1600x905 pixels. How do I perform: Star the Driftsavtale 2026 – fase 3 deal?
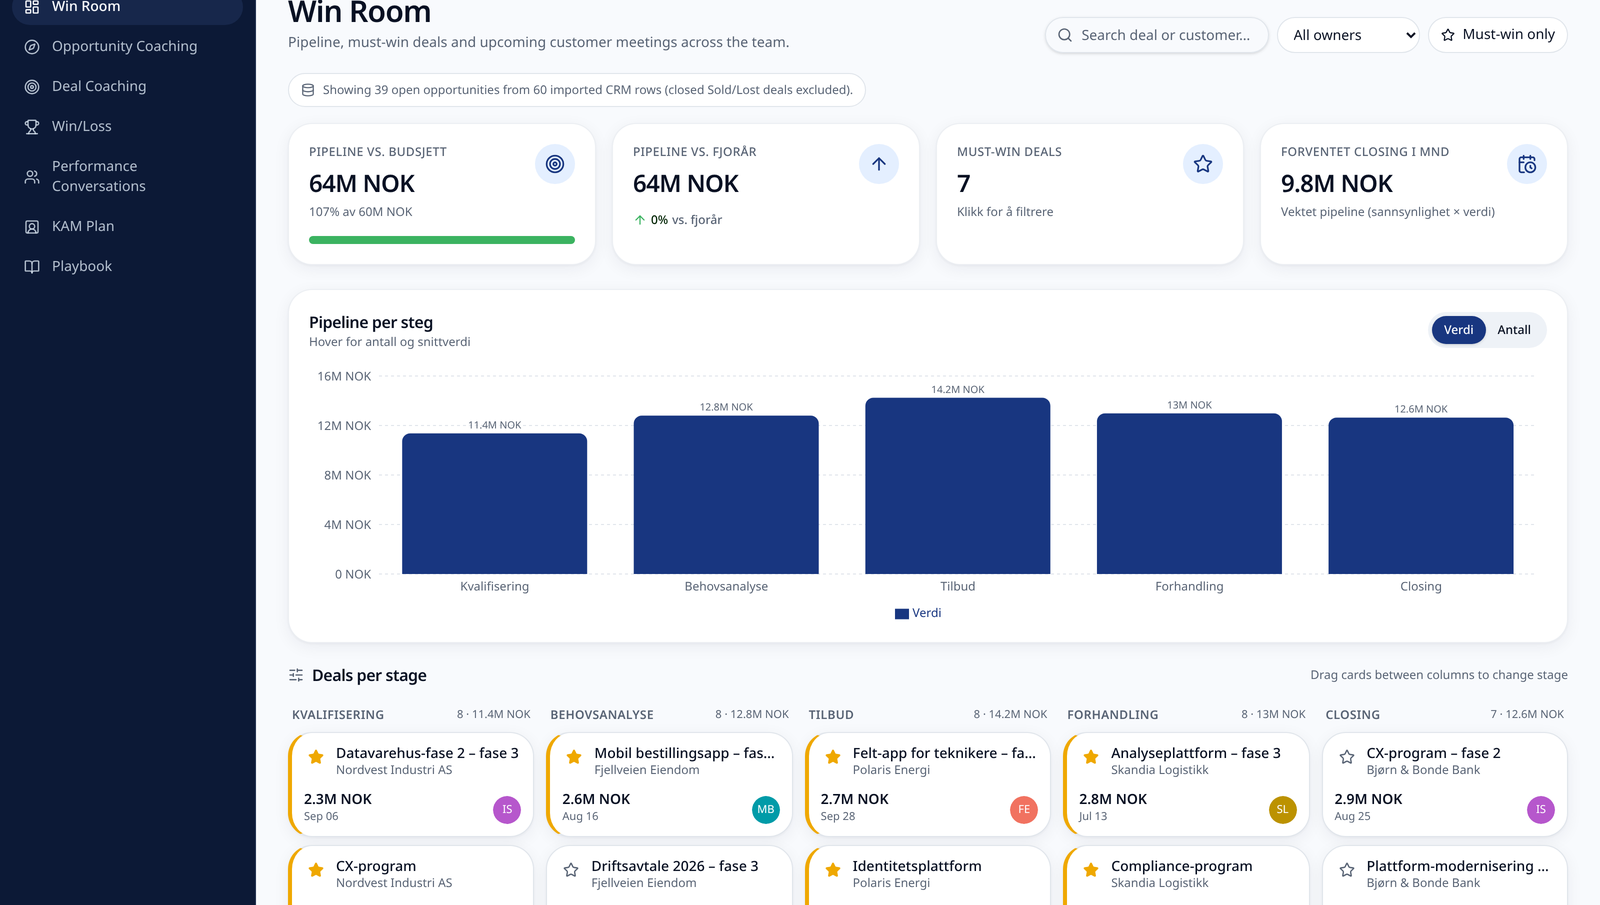pyautogui.click(x=571, y=870)
